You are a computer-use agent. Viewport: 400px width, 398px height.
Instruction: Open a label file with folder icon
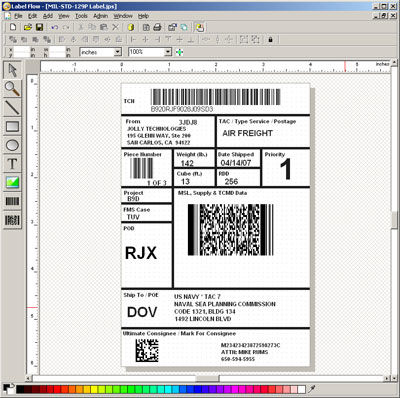[x=28, y=27]
